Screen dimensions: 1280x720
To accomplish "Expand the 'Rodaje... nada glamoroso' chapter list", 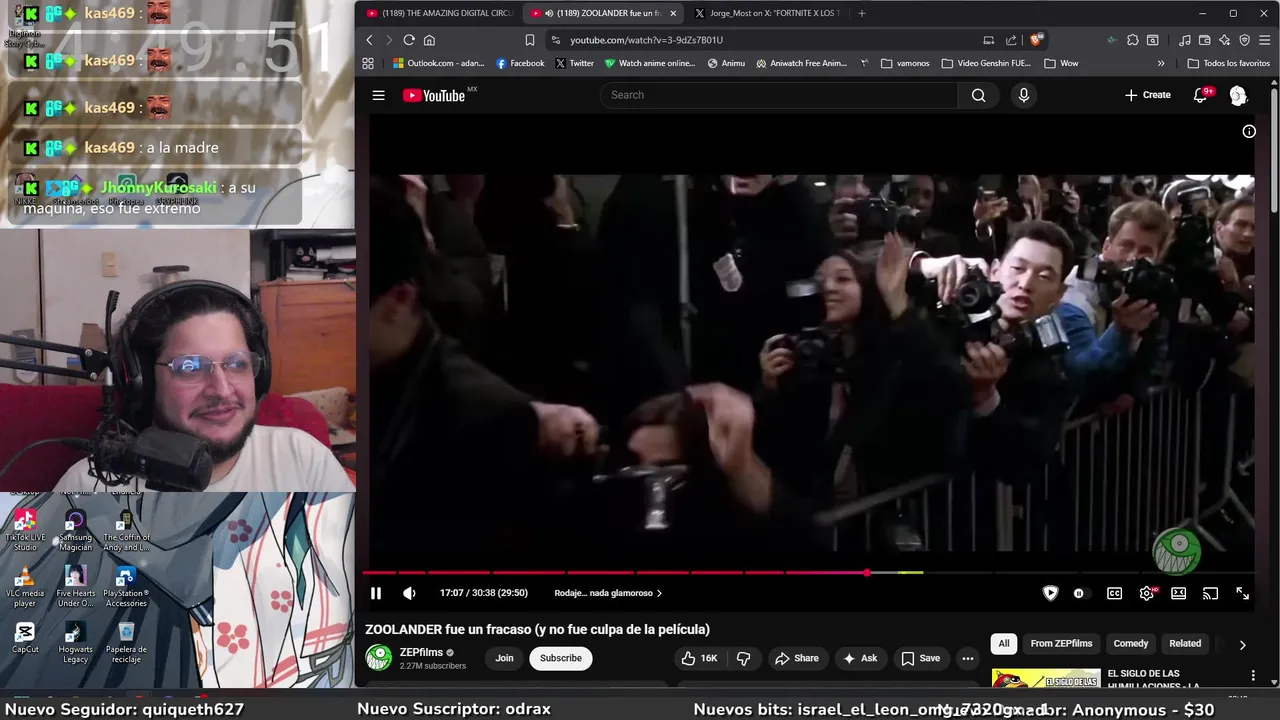I will pyautogui.click(x=608, y=593).
